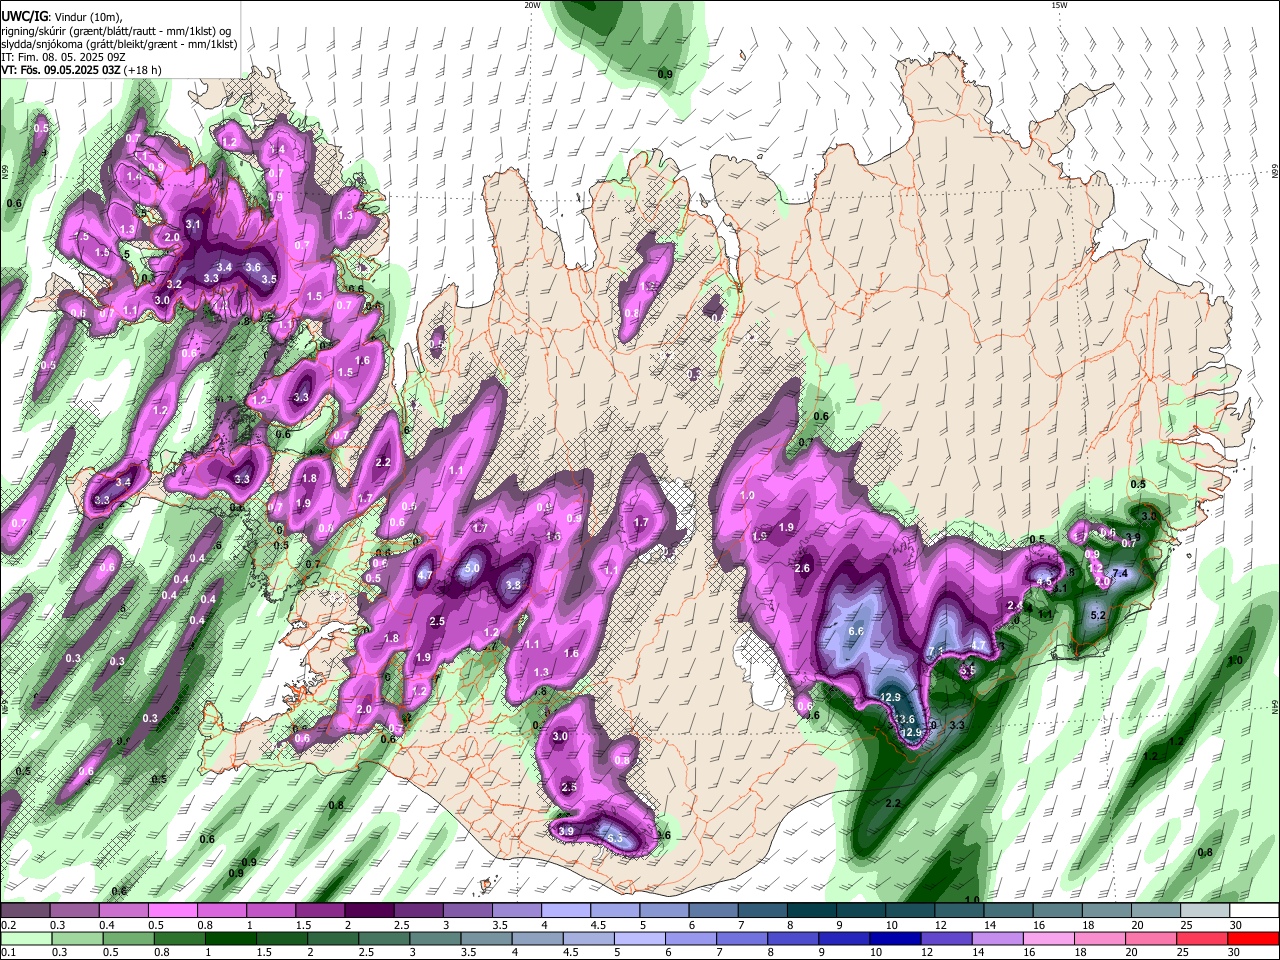Viewport: 1280px width, 960px height.
Task: Select the 'Vindur (10m)' header text
Action: pyautogui.click(x=87, y=17)
